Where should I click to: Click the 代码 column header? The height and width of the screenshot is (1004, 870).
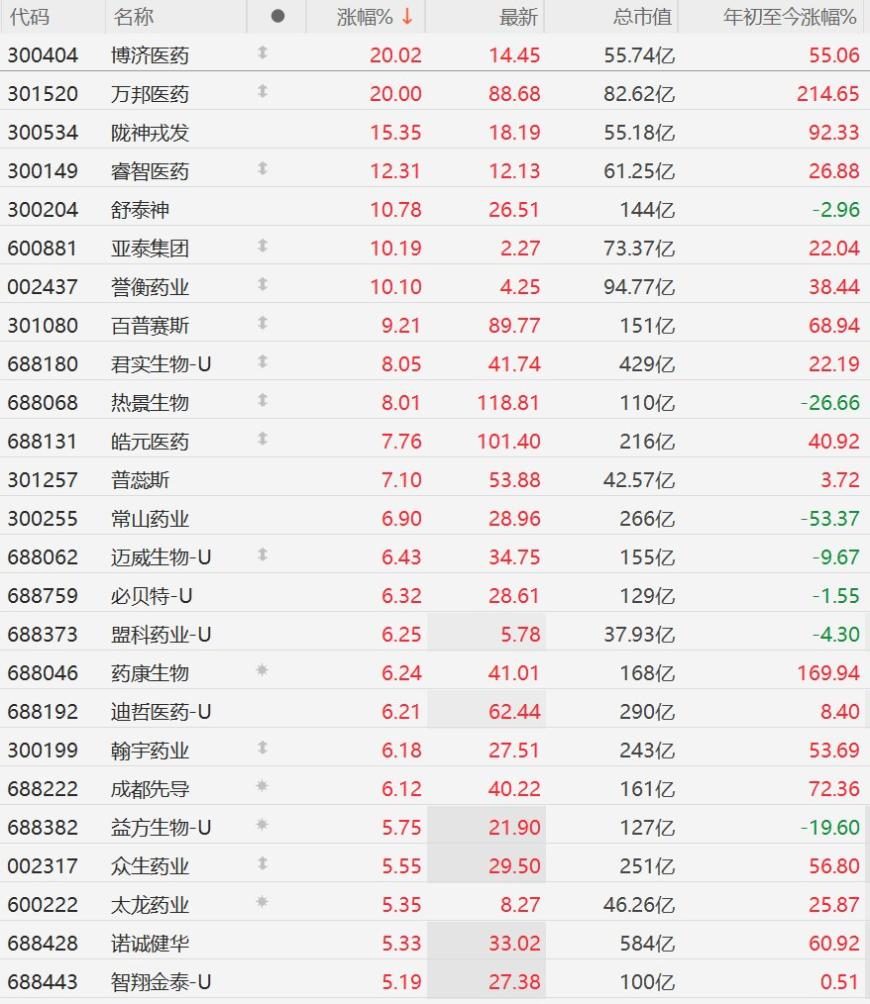tap(29, 17)
